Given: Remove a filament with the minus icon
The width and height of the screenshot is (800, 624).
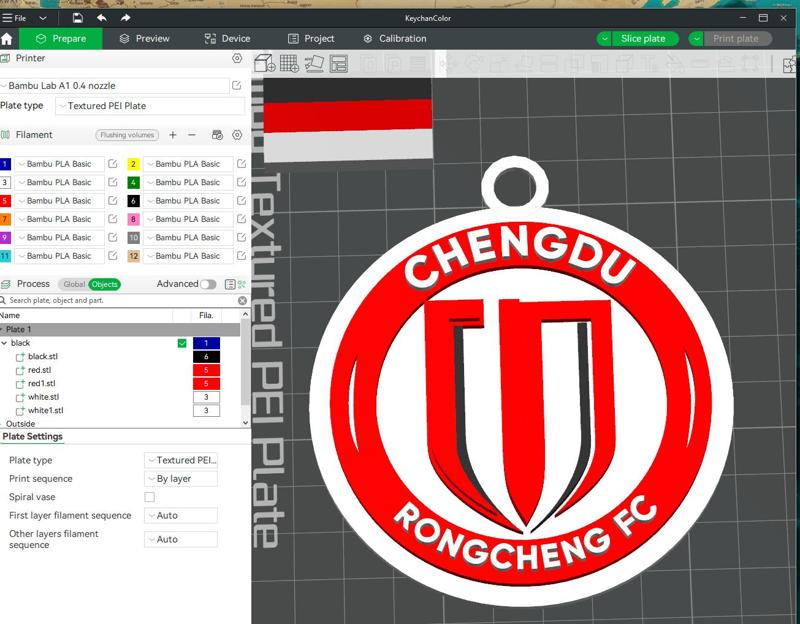Looking at the screenshot, I should tap(192, 135).
